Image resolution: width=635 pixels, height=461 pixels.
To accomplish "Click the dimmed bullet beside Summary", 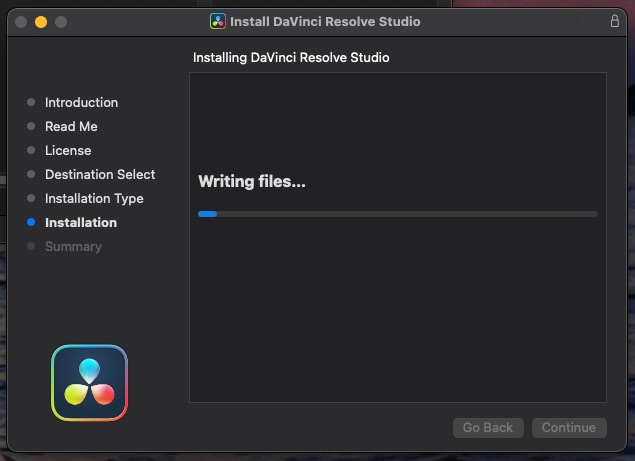I will click(x=31, y=246).
